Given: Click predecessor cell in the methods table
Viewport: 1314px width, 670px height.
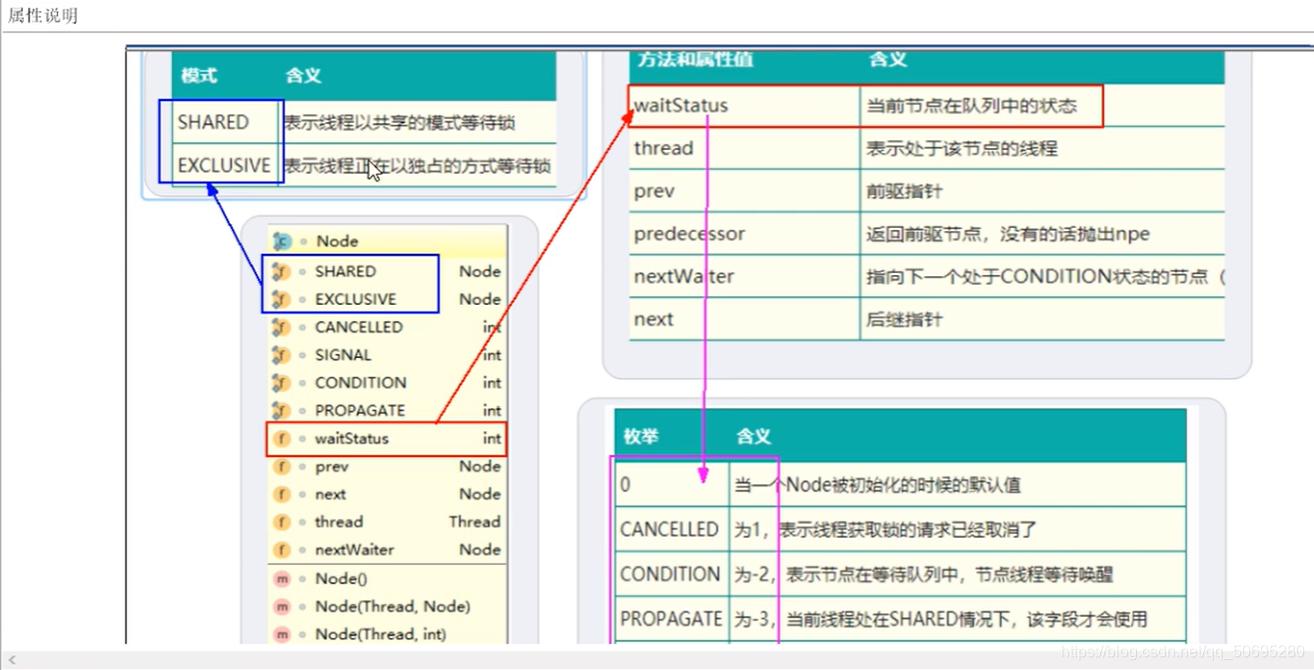Looking at the screenshot, I should click(x=744, y=234).
